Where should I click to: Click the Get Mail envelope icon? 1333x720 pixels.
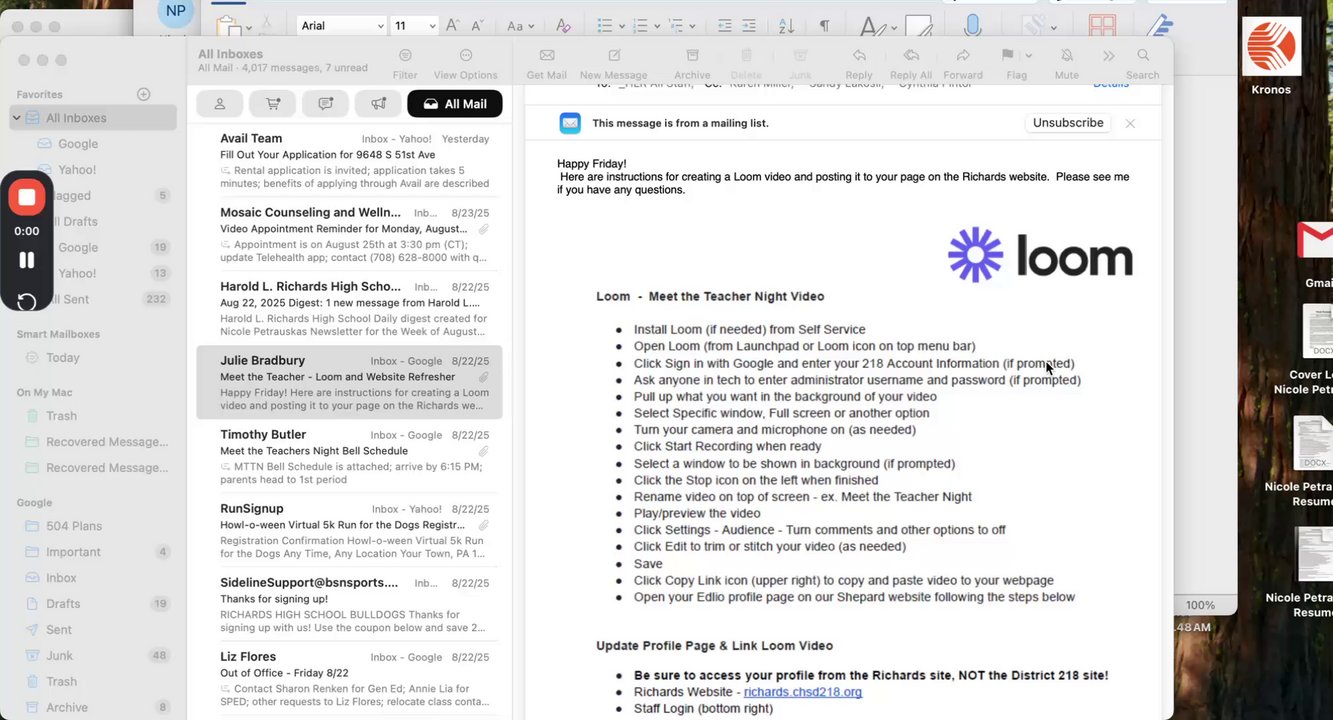click(547, 56)
